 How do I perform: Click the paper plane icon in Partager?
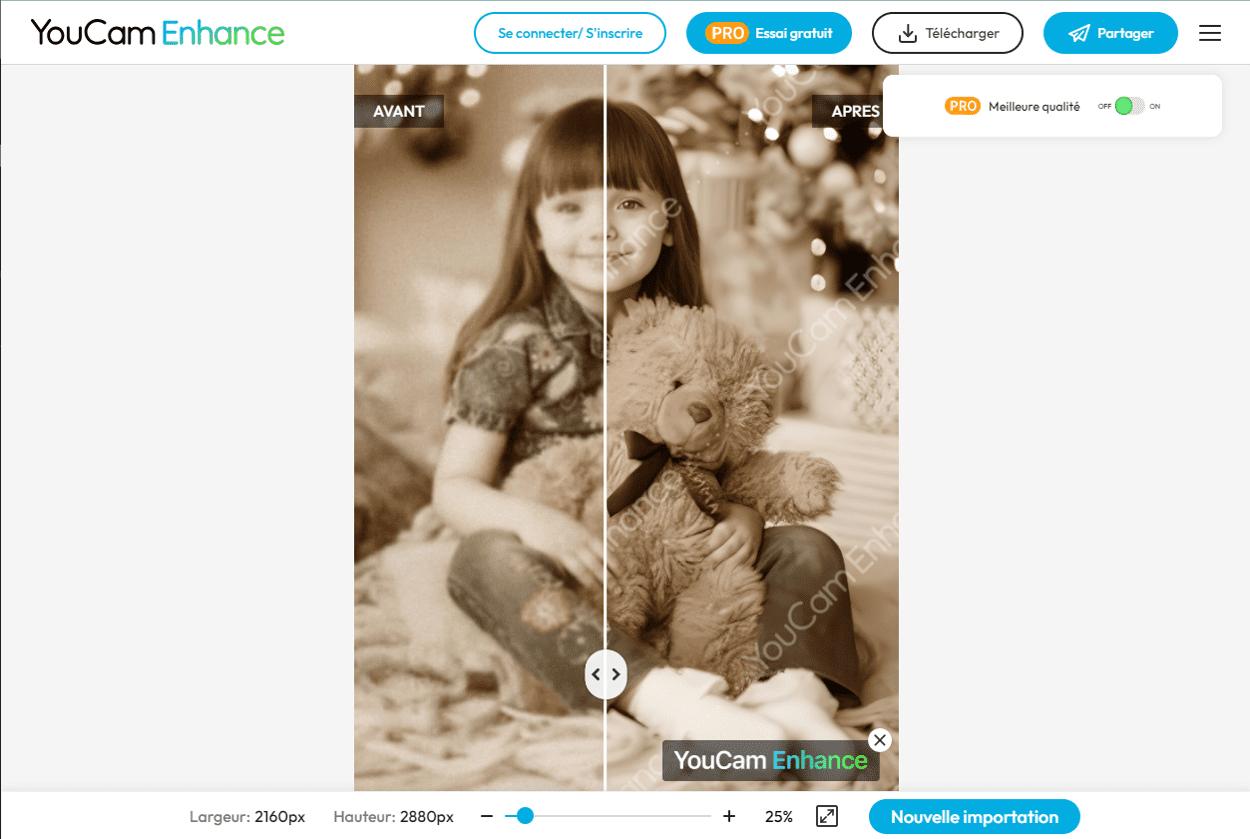coord(1079,34)
